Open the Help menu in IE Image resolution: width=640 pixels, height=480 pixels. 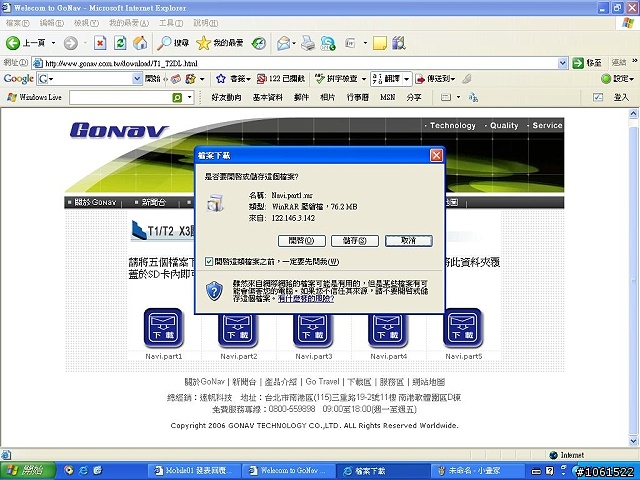(205, 23)
